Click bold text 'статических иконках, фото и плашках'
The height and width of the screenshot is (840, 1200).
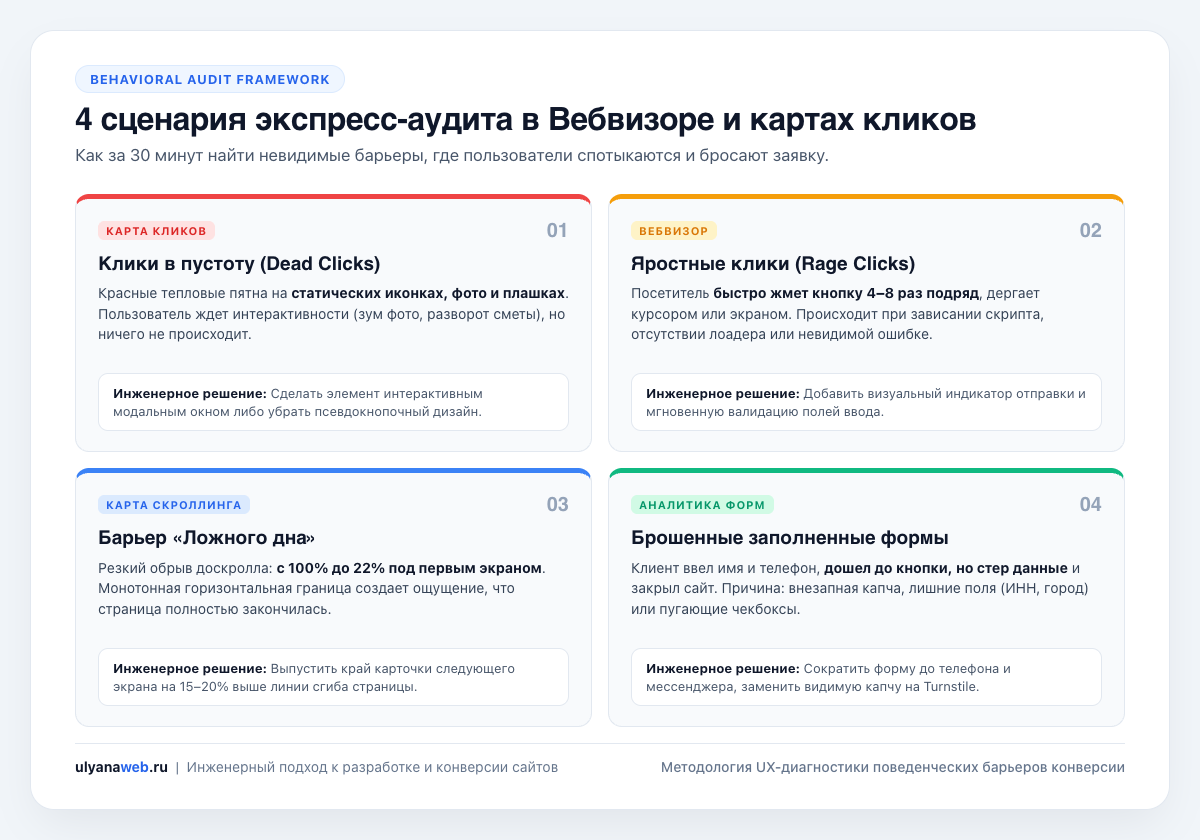click(x=429, y=293)
